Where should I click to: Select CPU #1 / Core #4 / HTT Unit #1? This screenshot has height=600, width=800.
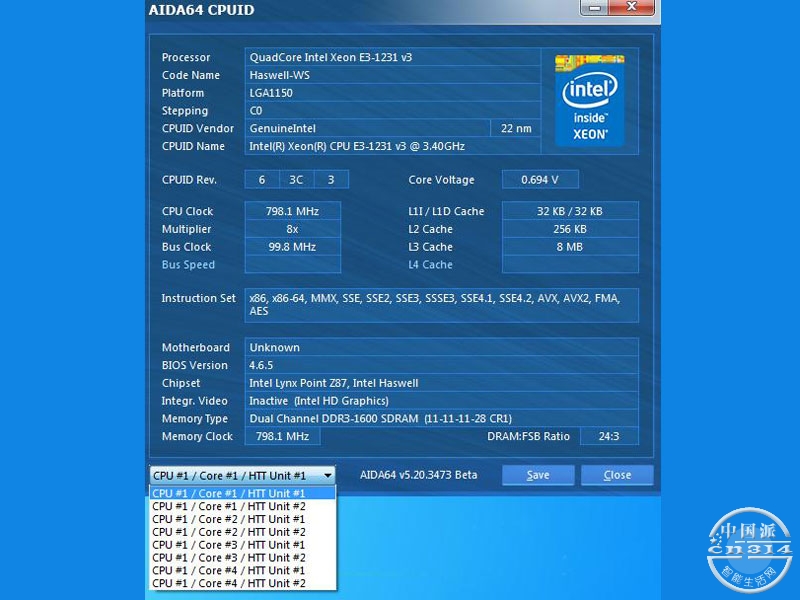click(242, 570)
